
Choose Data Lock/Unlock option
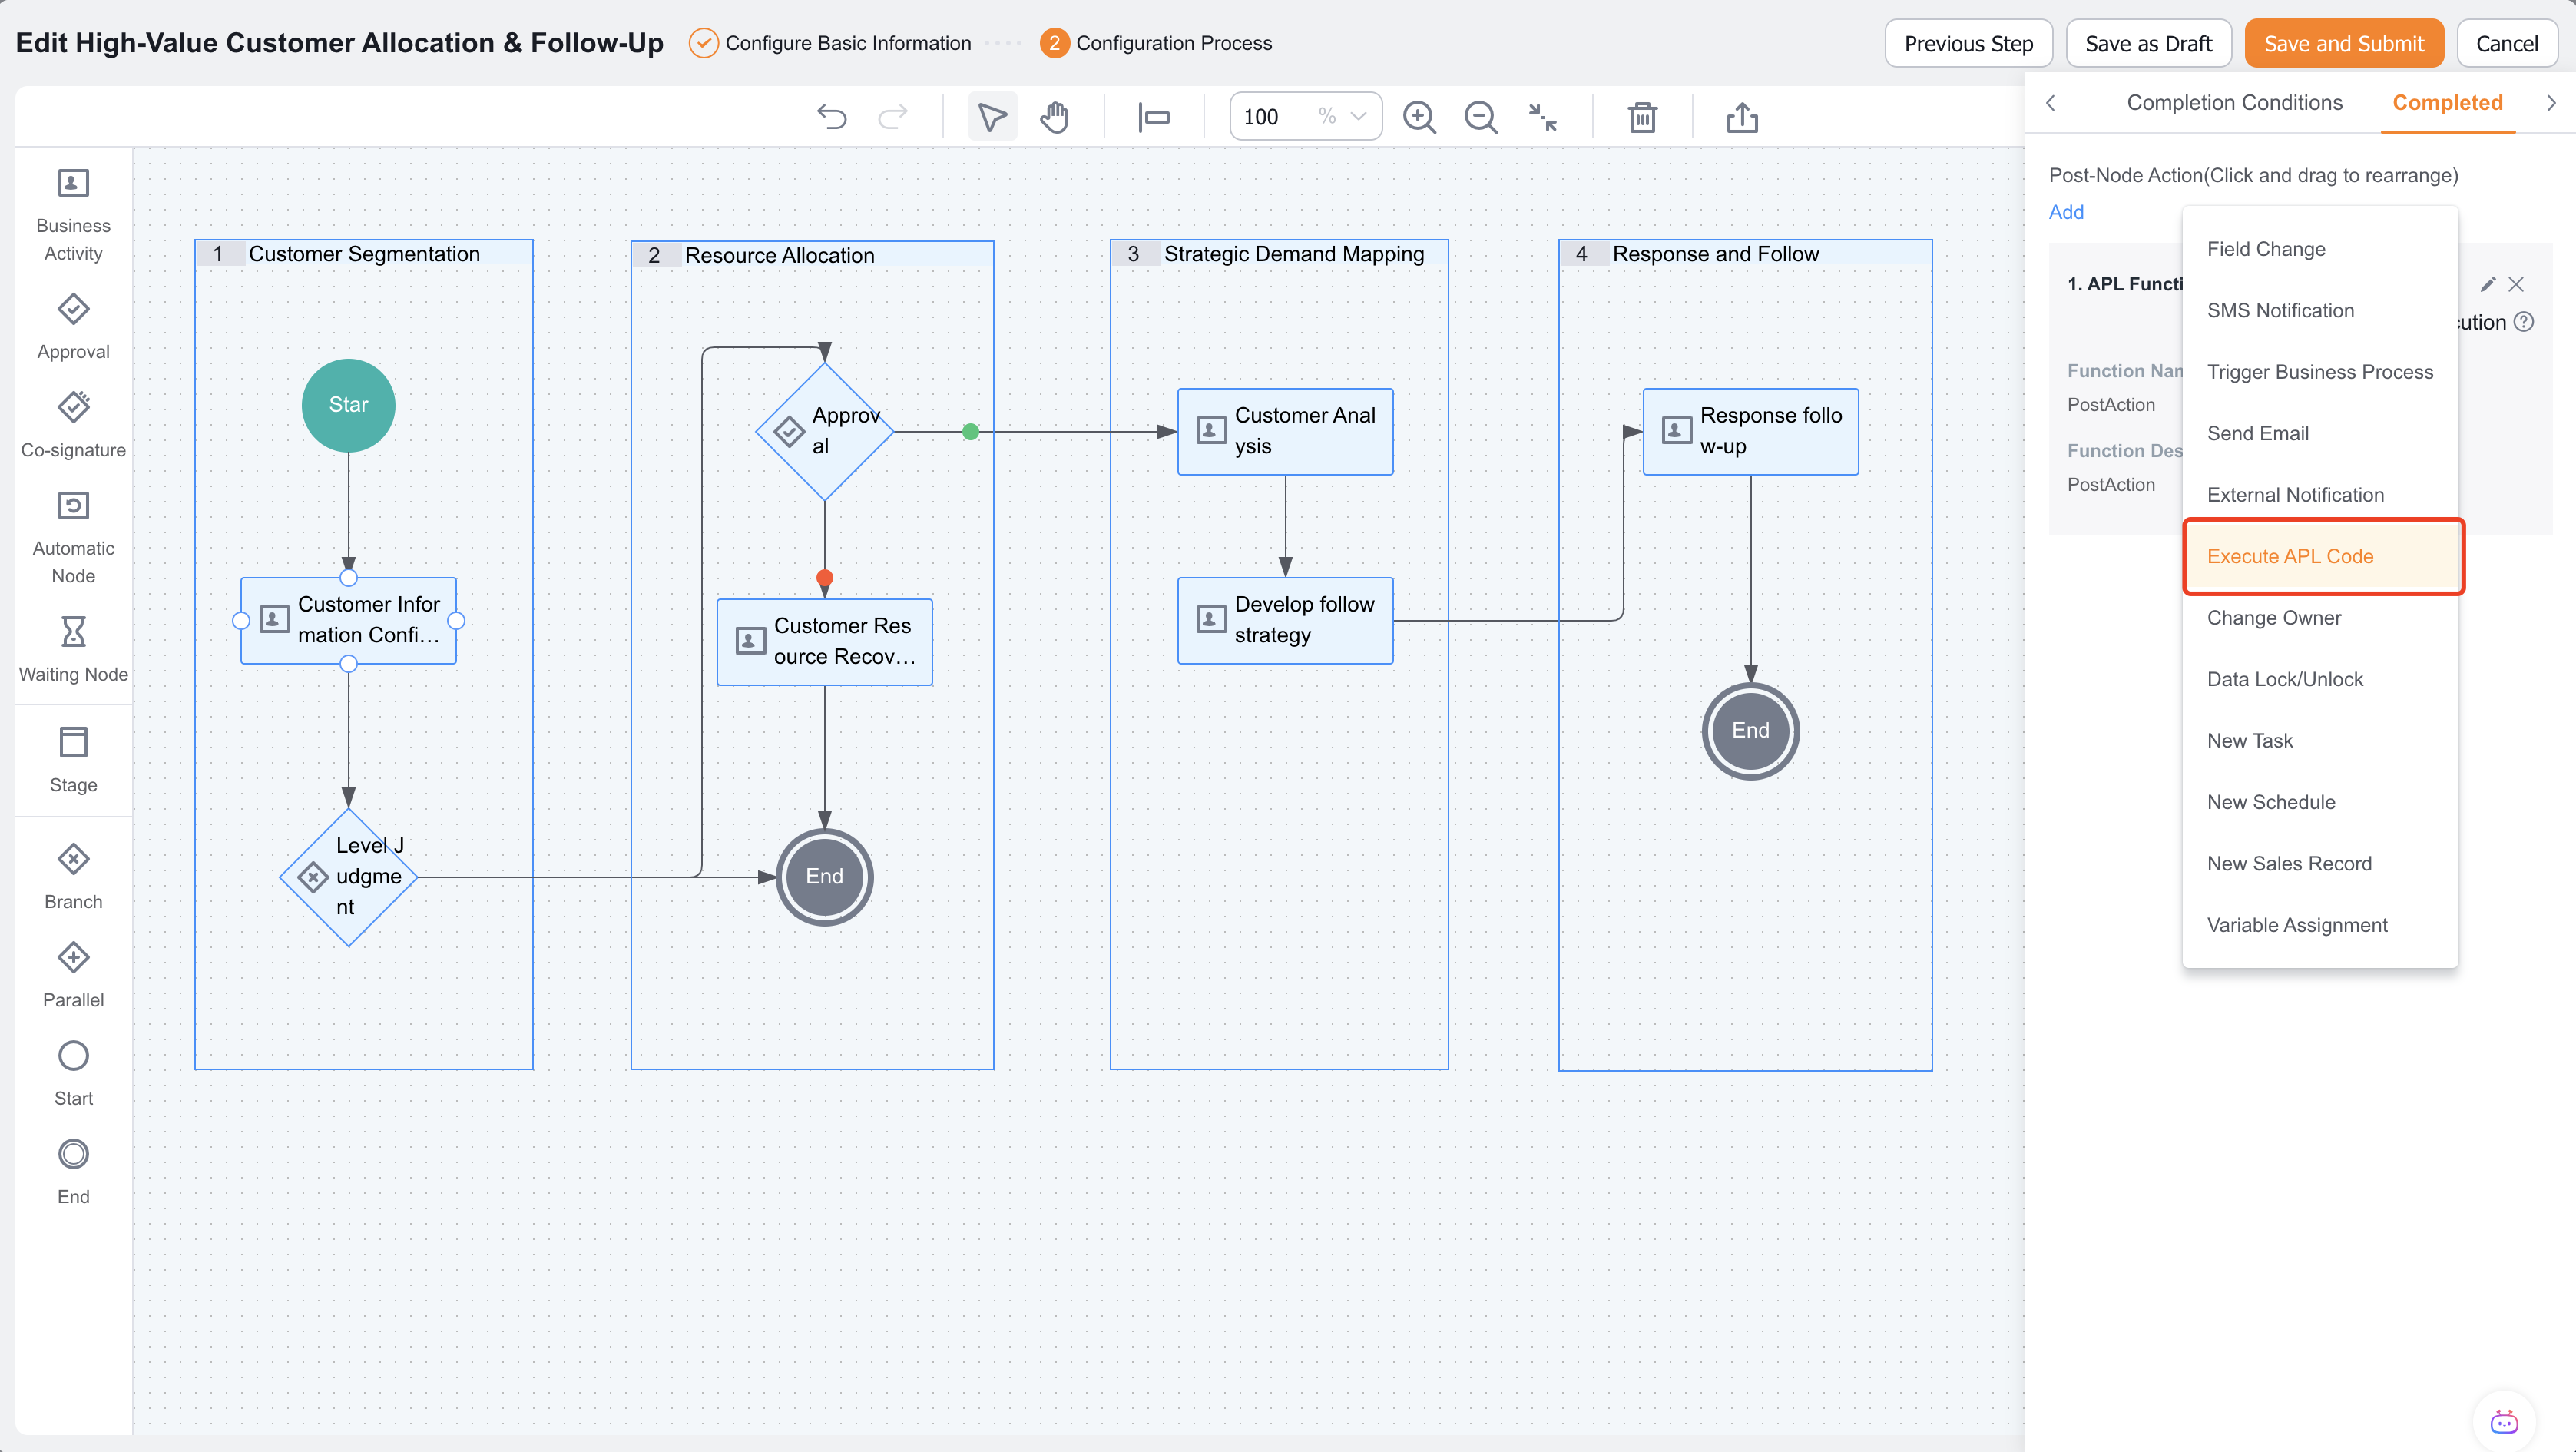point(2320,679)
